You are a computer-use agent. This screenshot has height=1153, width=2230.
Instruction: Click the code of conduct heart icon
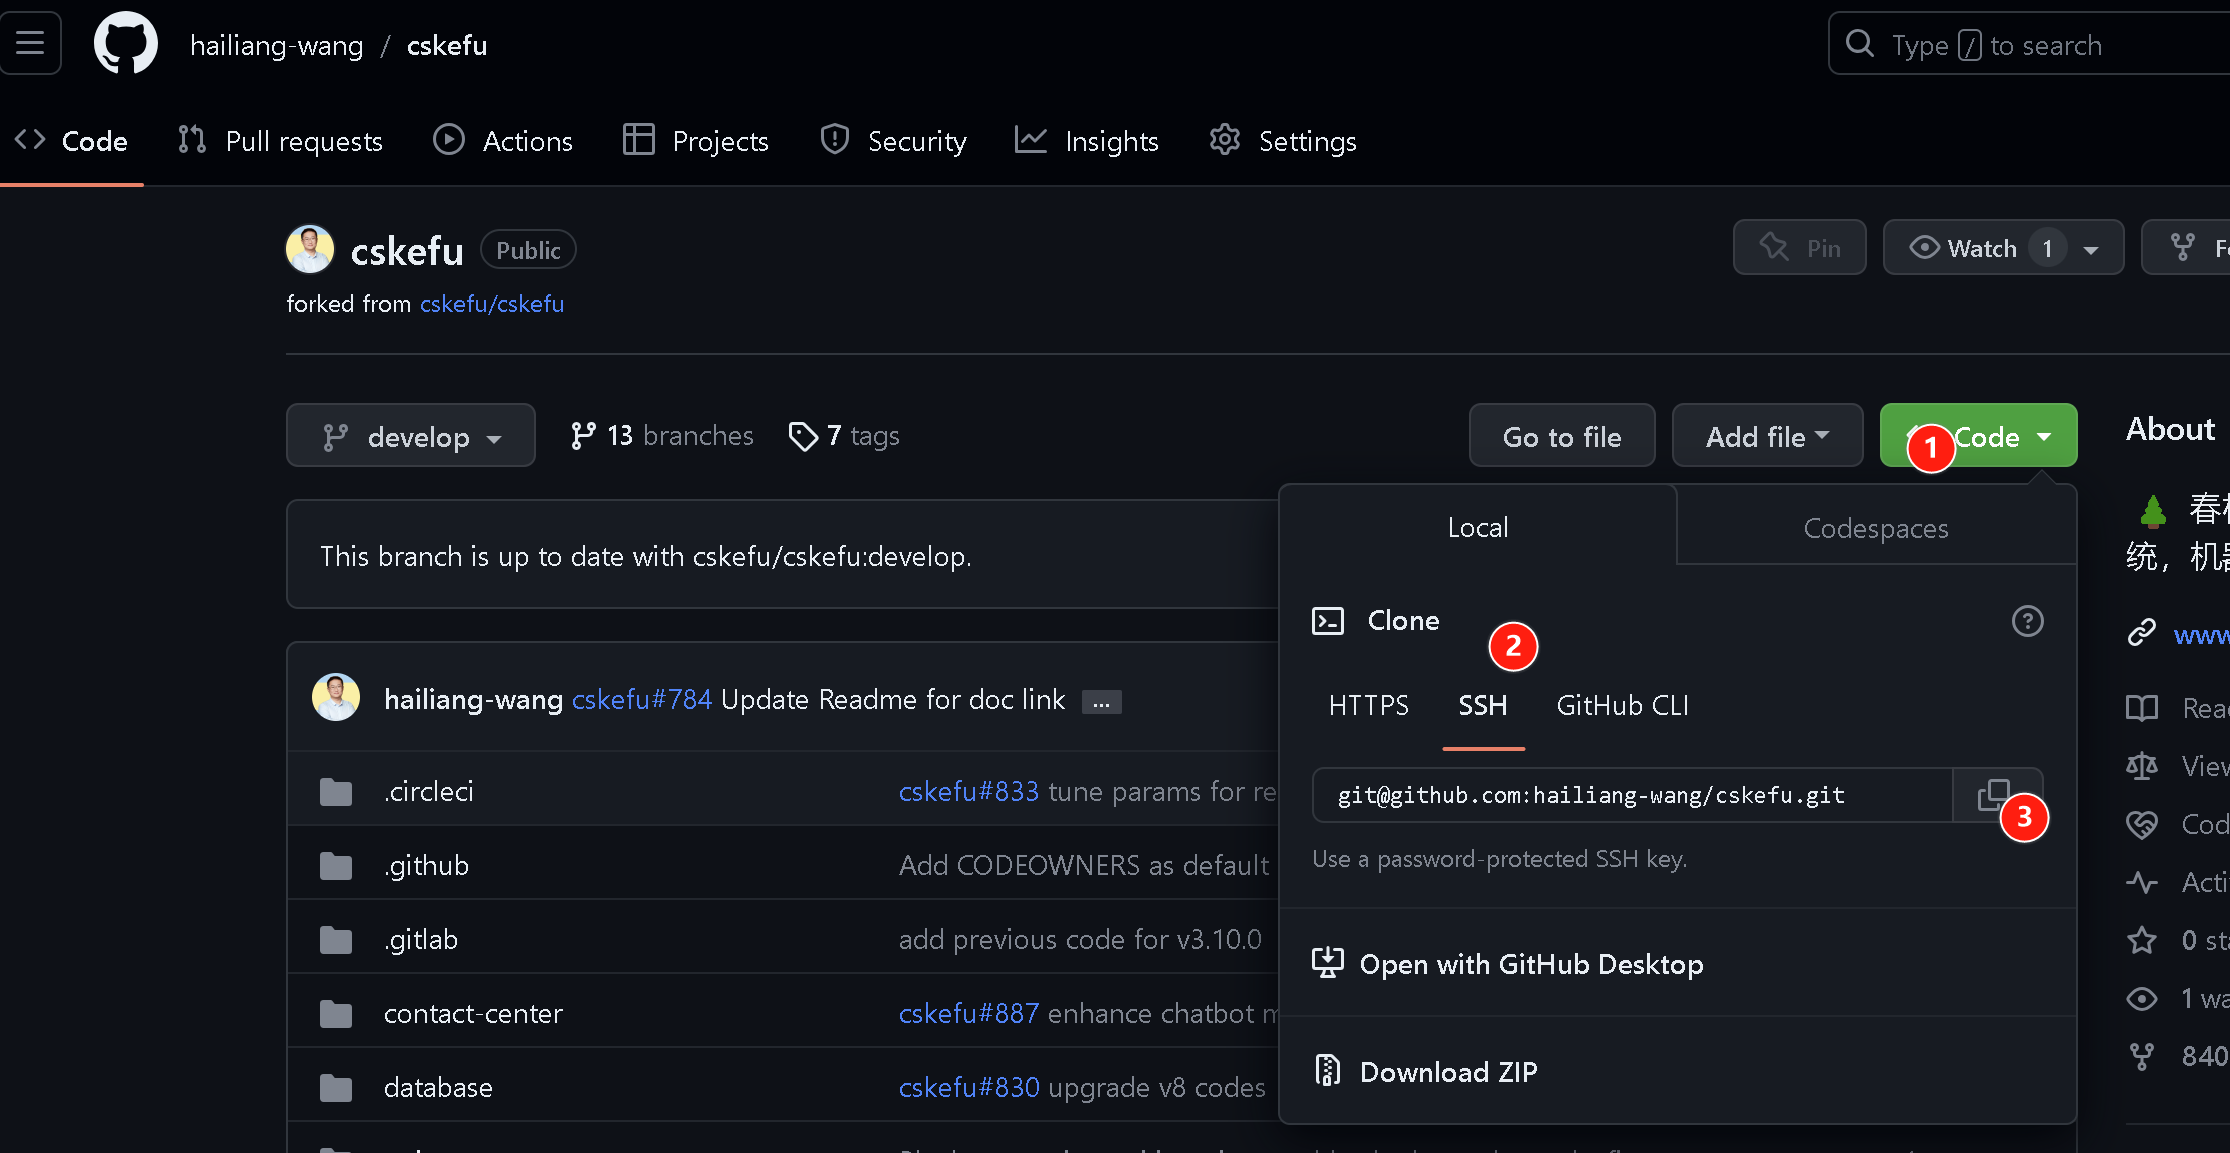point(2141,824)
